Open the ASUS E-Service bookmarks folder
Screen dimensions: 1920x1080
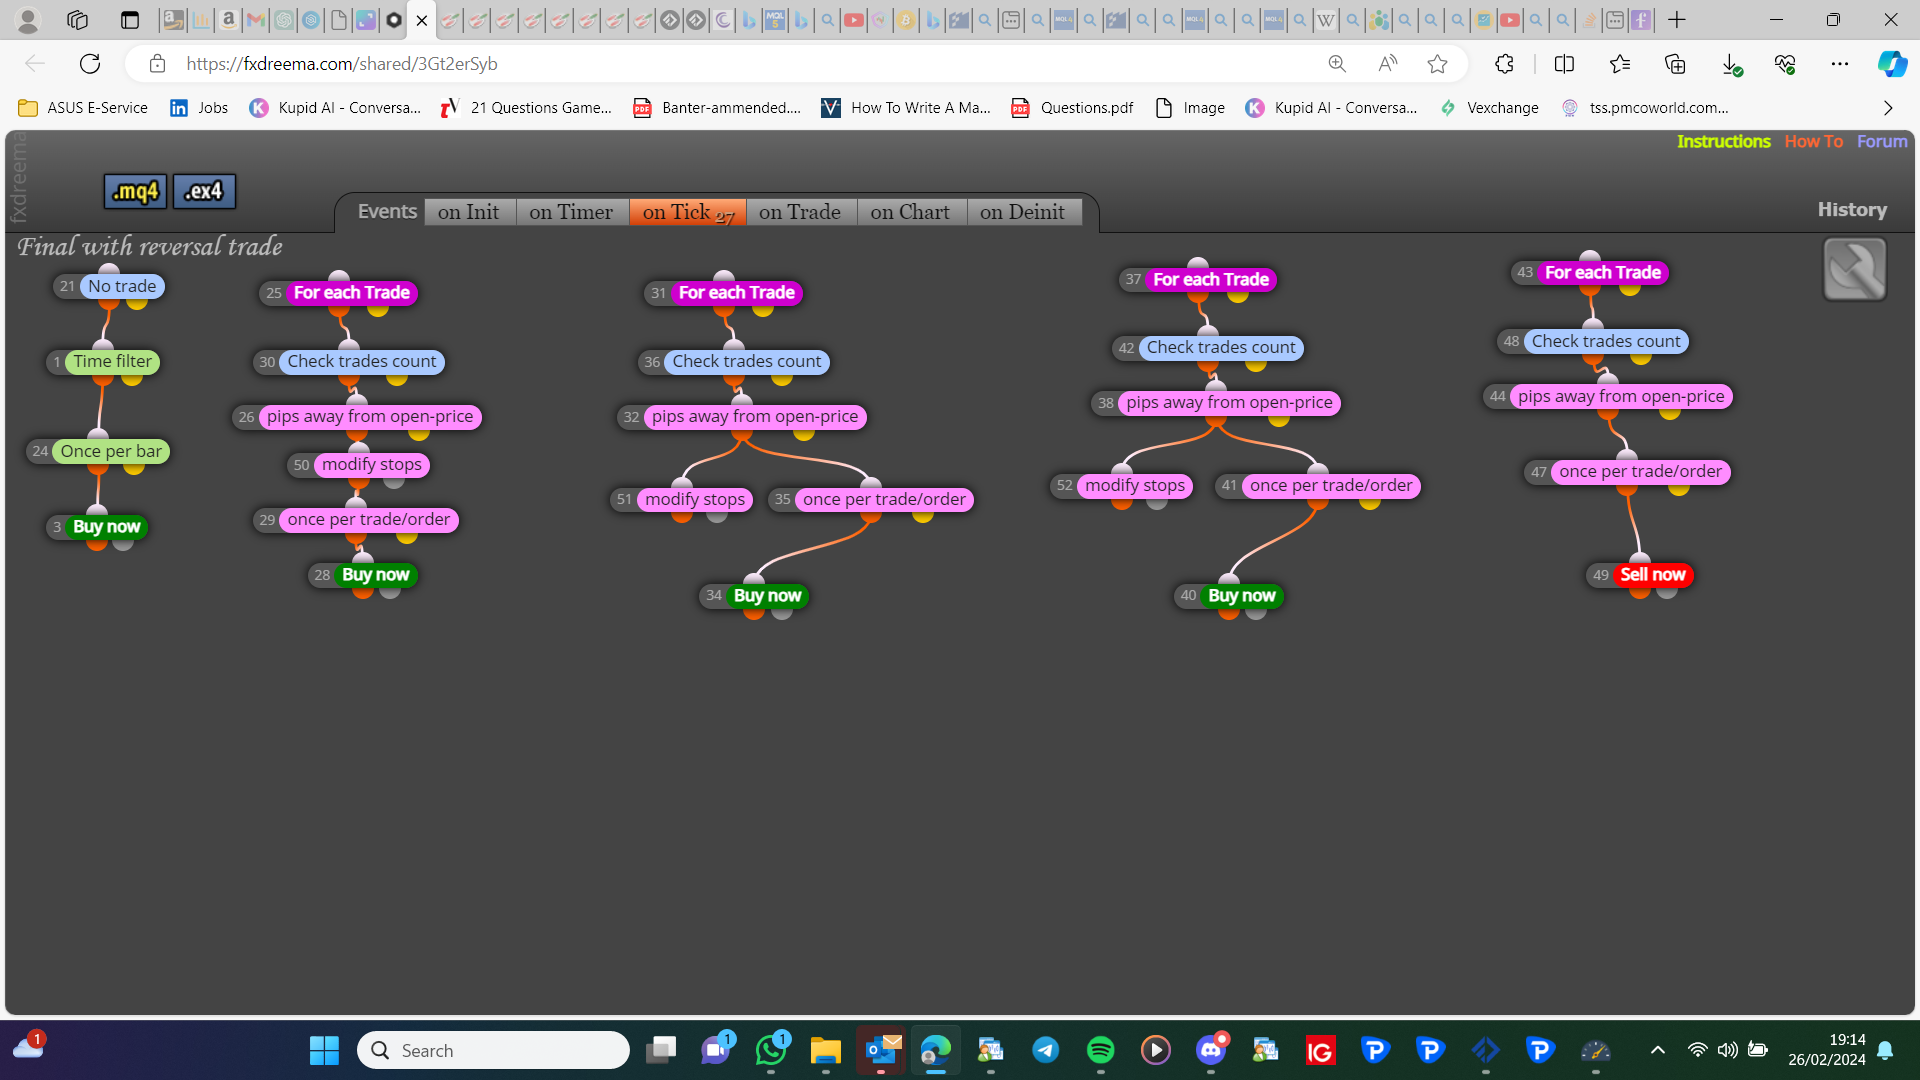click(x=83, y=108)
